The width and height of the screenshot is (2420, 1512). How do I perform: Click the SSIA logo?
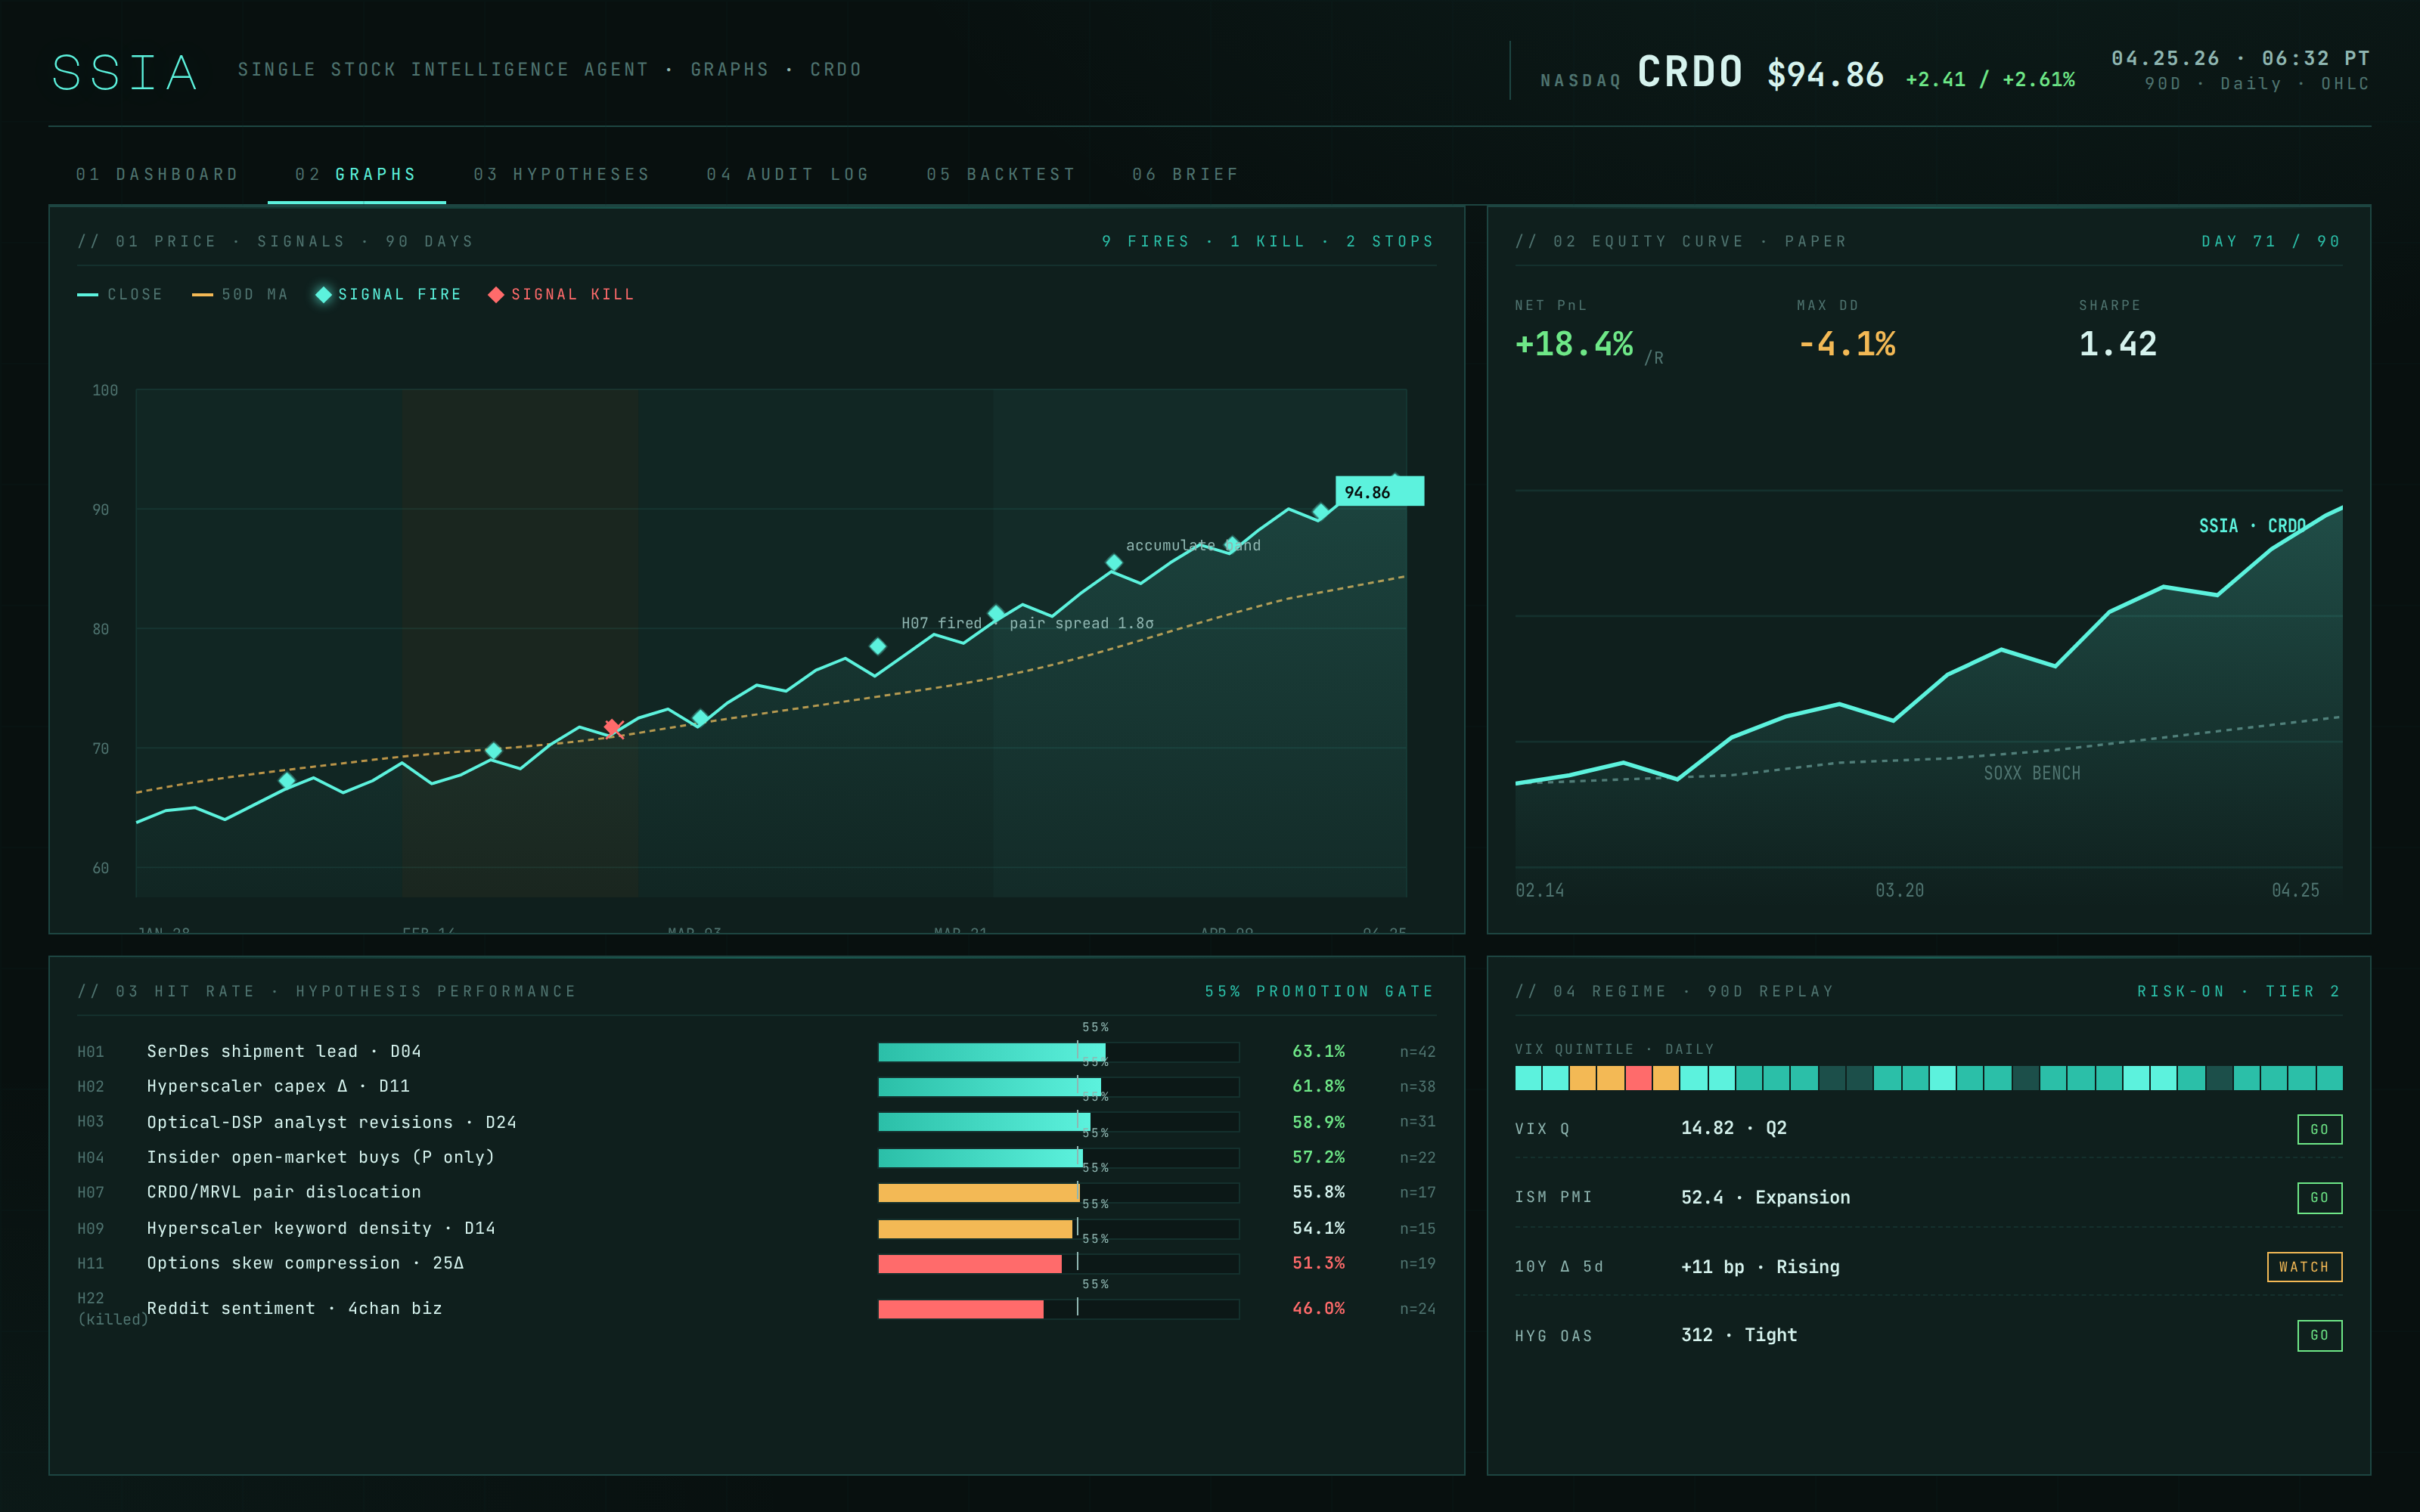(124, 72)
